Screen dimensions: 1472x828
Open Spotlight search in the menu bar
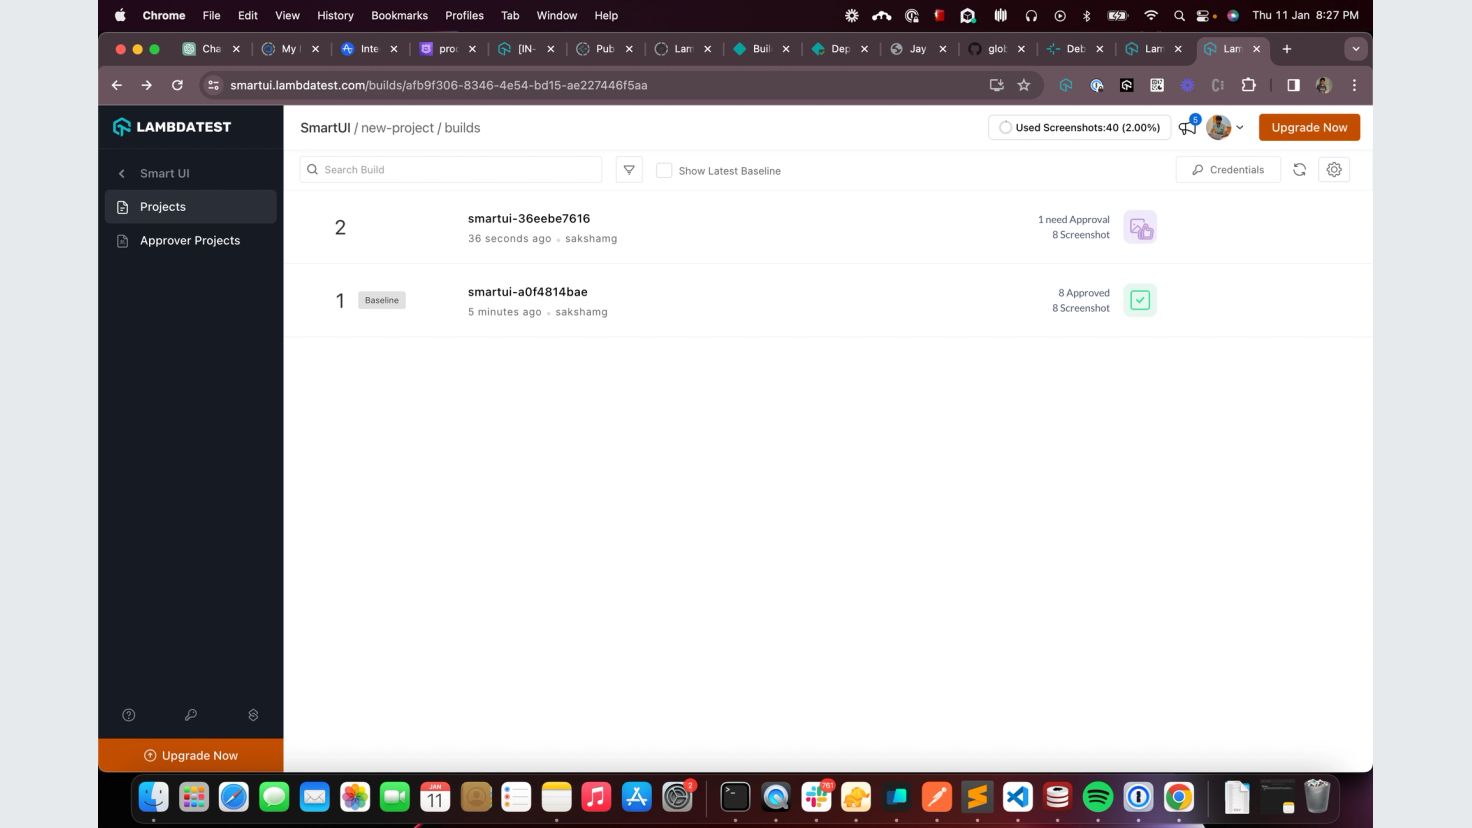[1179, 15]
